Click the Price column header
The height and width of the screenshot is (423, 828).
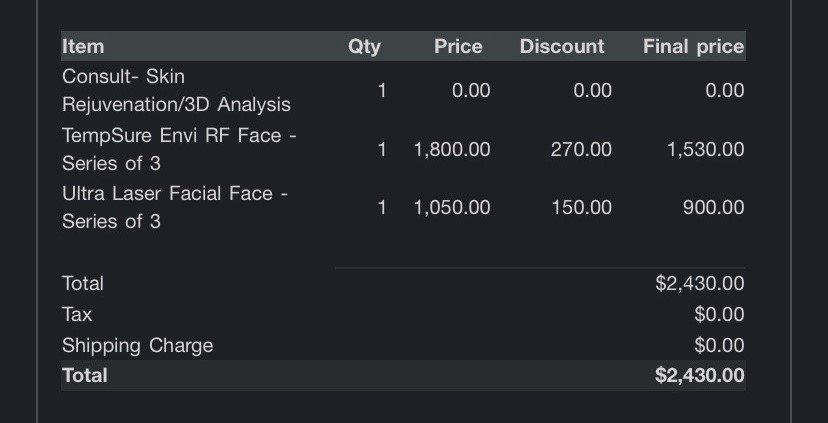(x=458, y=46)
